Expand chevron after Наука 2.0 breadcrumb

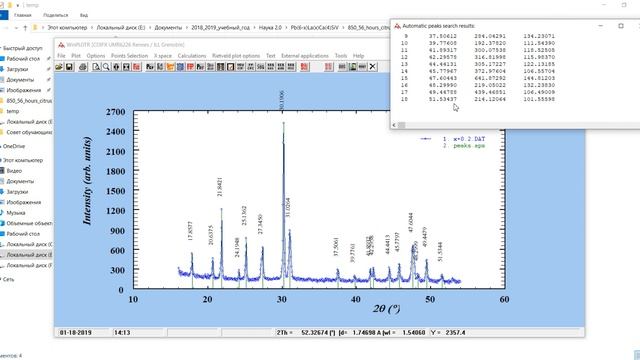[x=286, y=27]
